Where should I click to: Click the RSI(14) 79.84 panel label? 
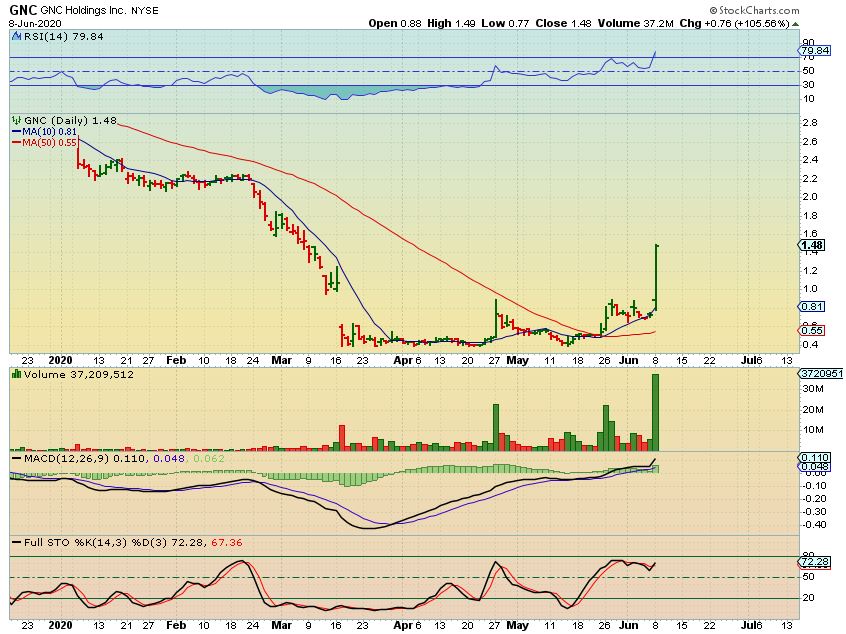pyautogui.click(x=63, y=37)
